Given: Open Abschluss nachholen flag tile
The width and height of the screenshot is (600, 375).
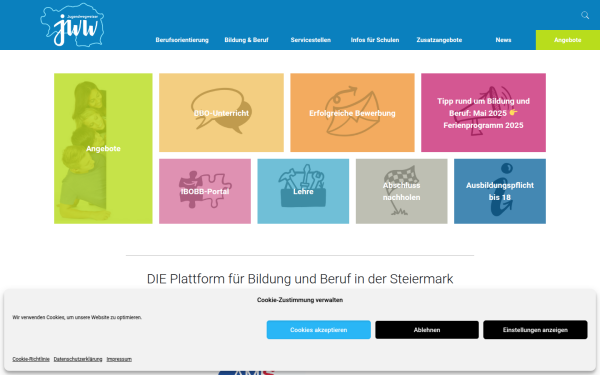Looking at the screenshot, I should click(x=401, y=191).
